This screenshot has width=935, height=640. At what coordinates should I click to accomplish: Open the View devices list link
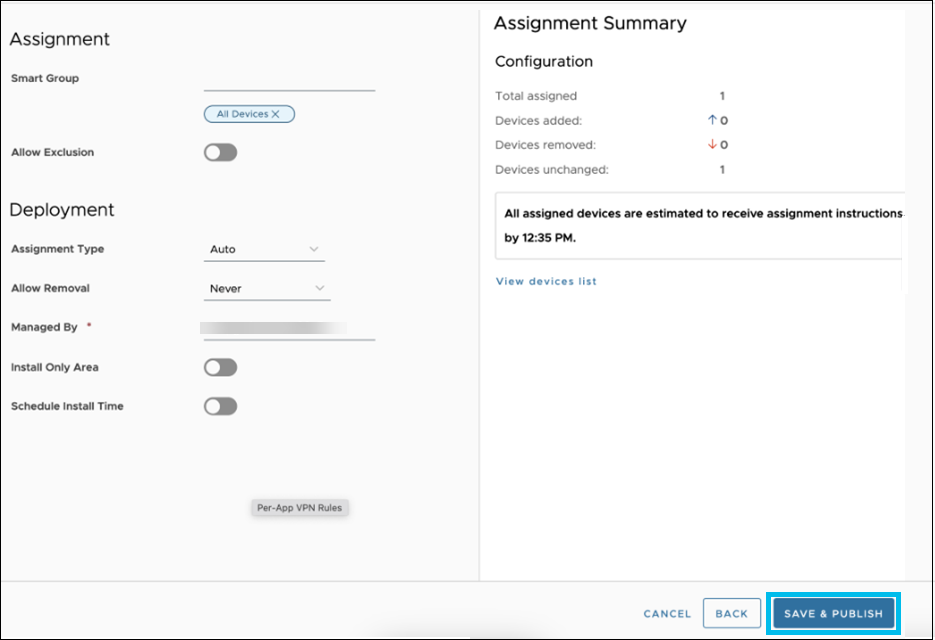click(x=546, y=281)
